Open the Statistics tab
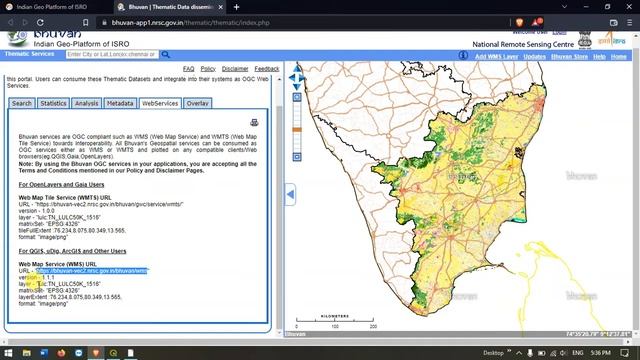 point(53,103)
